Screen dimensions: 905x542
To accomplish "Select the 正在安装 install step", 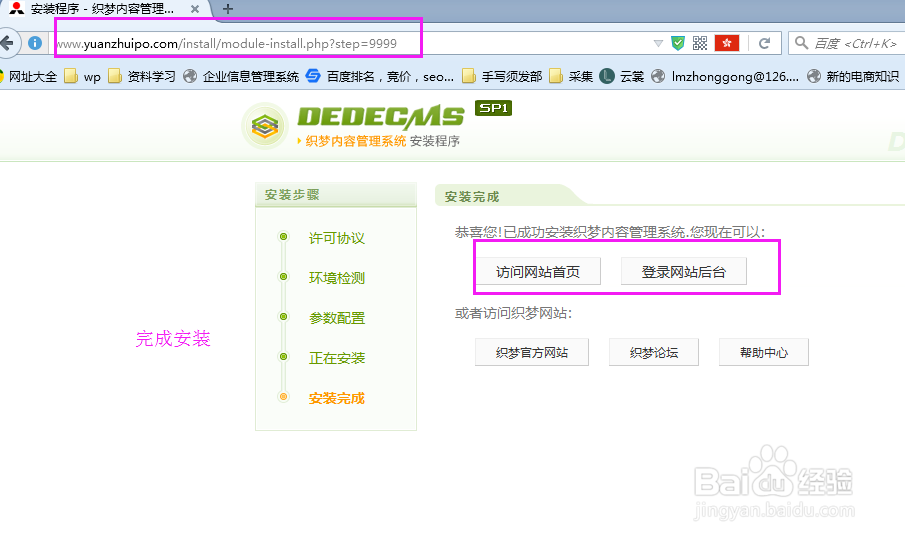I will click(x=336, y=358).
